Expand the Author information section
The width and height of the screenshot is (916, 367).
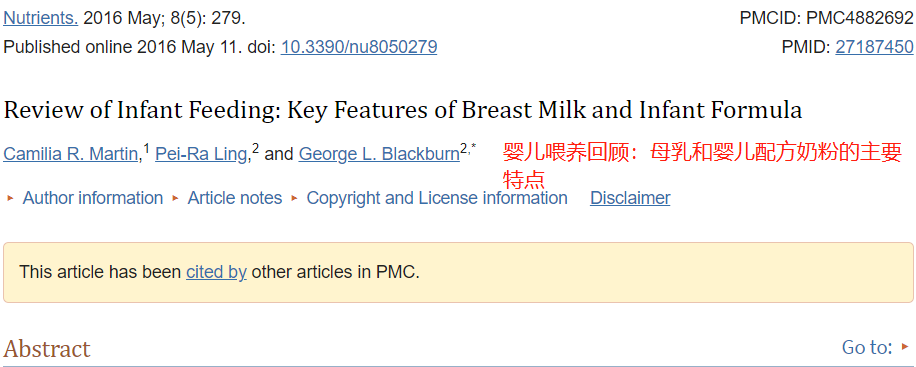pos(92,198)
